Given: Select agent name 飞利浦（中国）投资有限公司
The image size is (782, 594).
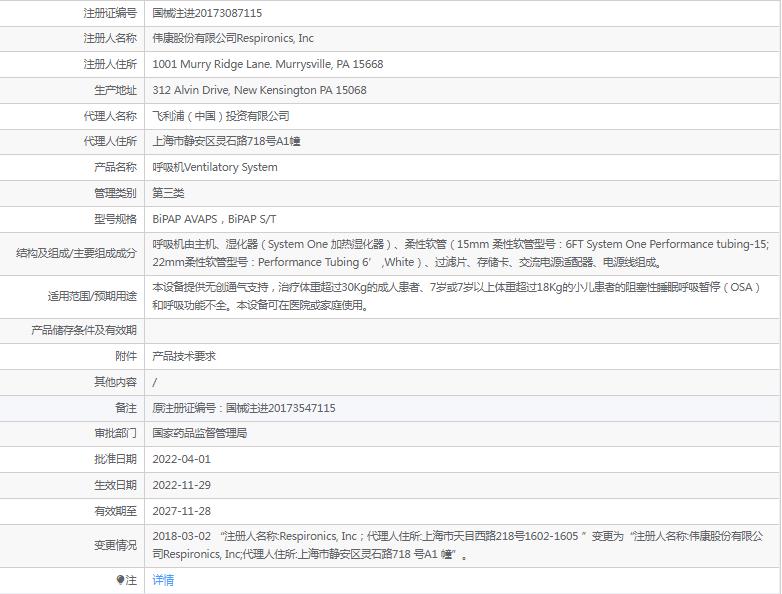Looking at the screenshot, I should [x=221, y=116].
